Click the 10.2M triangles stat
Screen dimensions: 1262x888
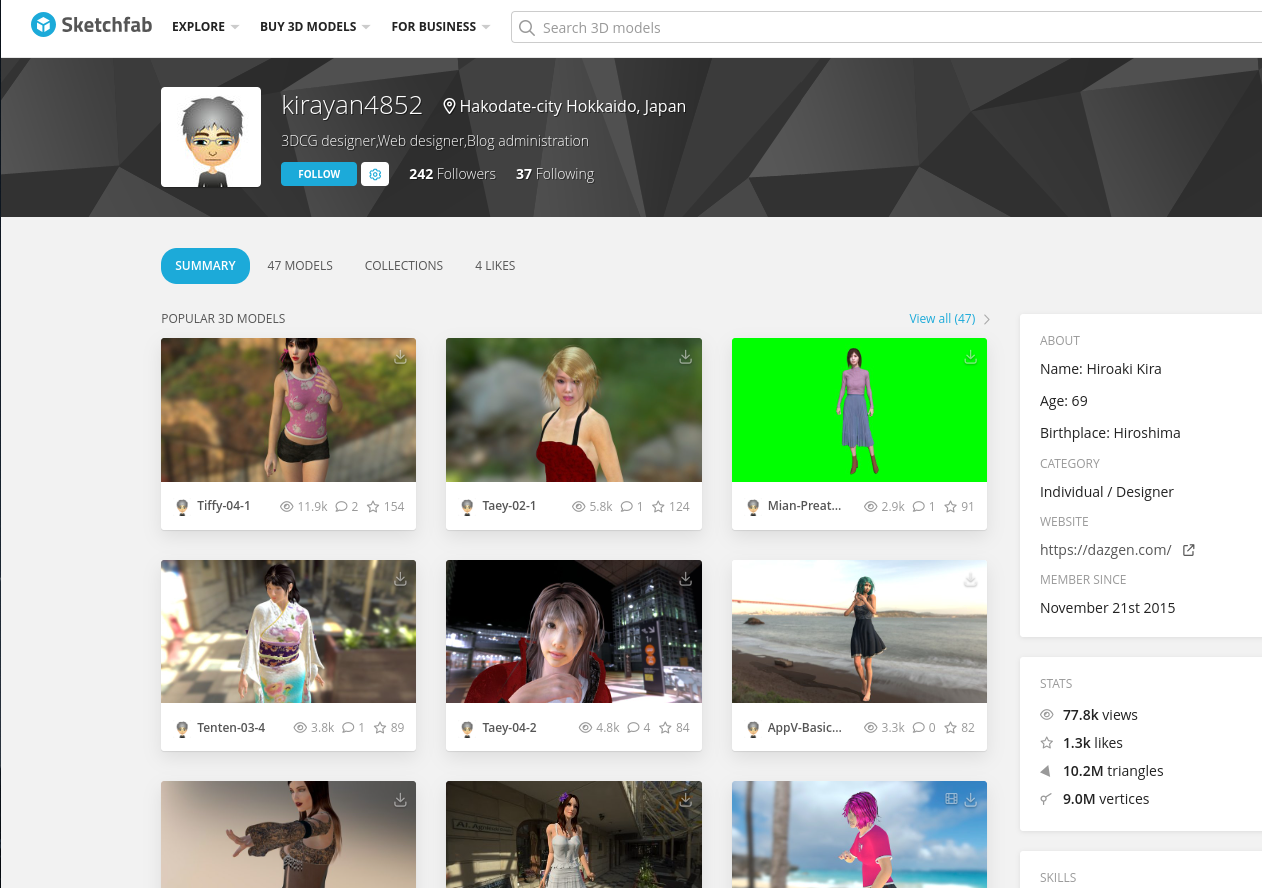click(x=1113, y=771)
